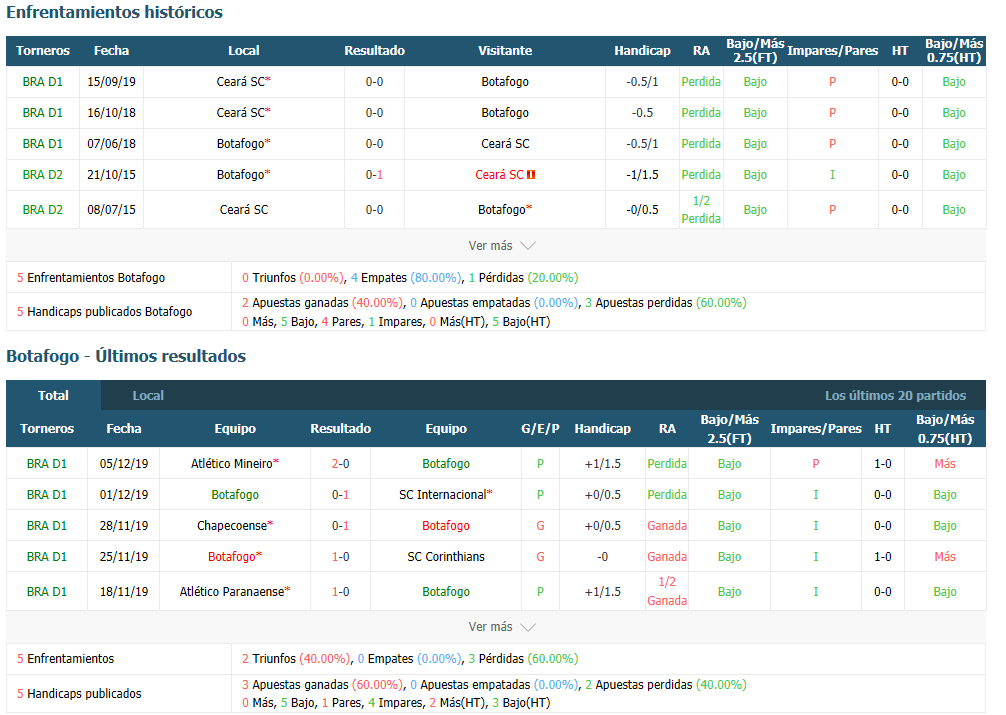Click Botafogo home team on 07/06/18
This screenshot has height=715, width=1006.
243,144
